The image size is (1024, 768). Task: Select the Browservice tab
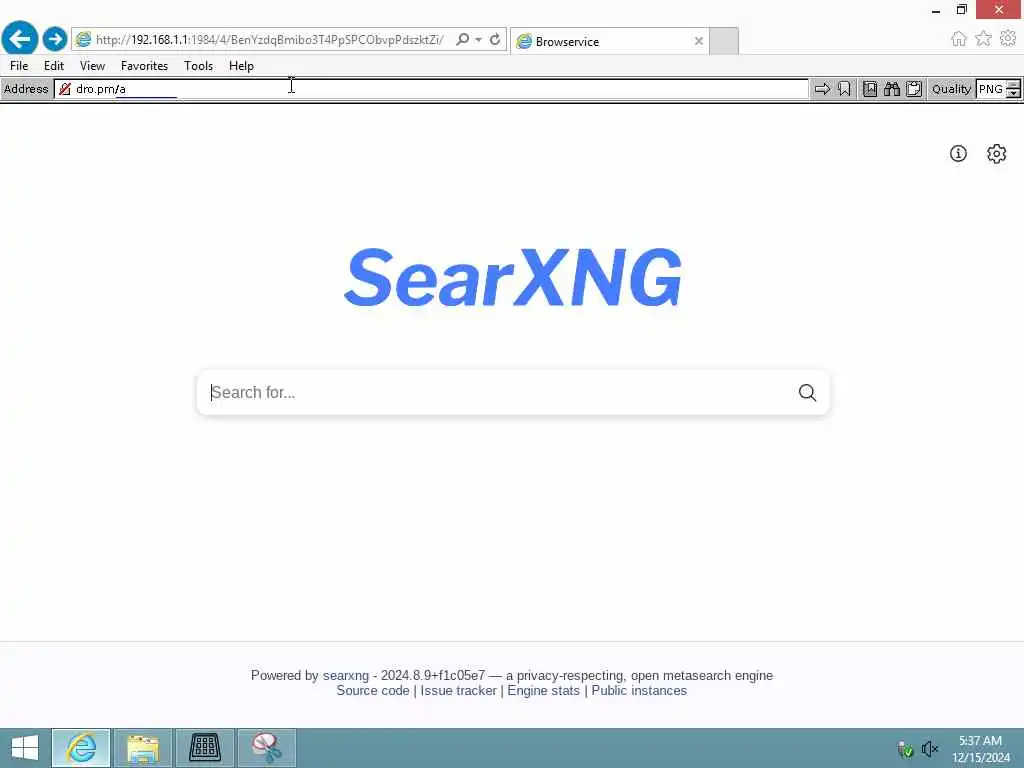point(609,41)
